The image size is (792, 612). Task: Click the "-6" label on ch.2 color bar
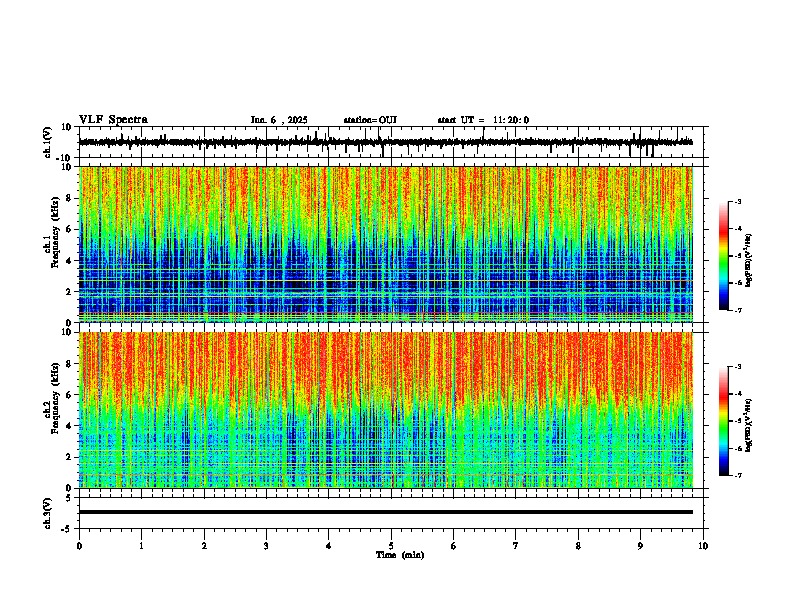tap(737, 448)
